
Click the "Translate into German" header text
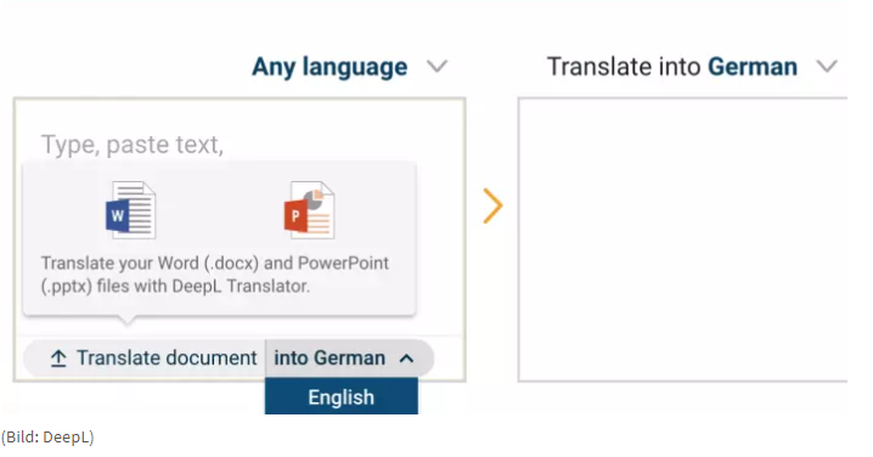coord(672,68)
